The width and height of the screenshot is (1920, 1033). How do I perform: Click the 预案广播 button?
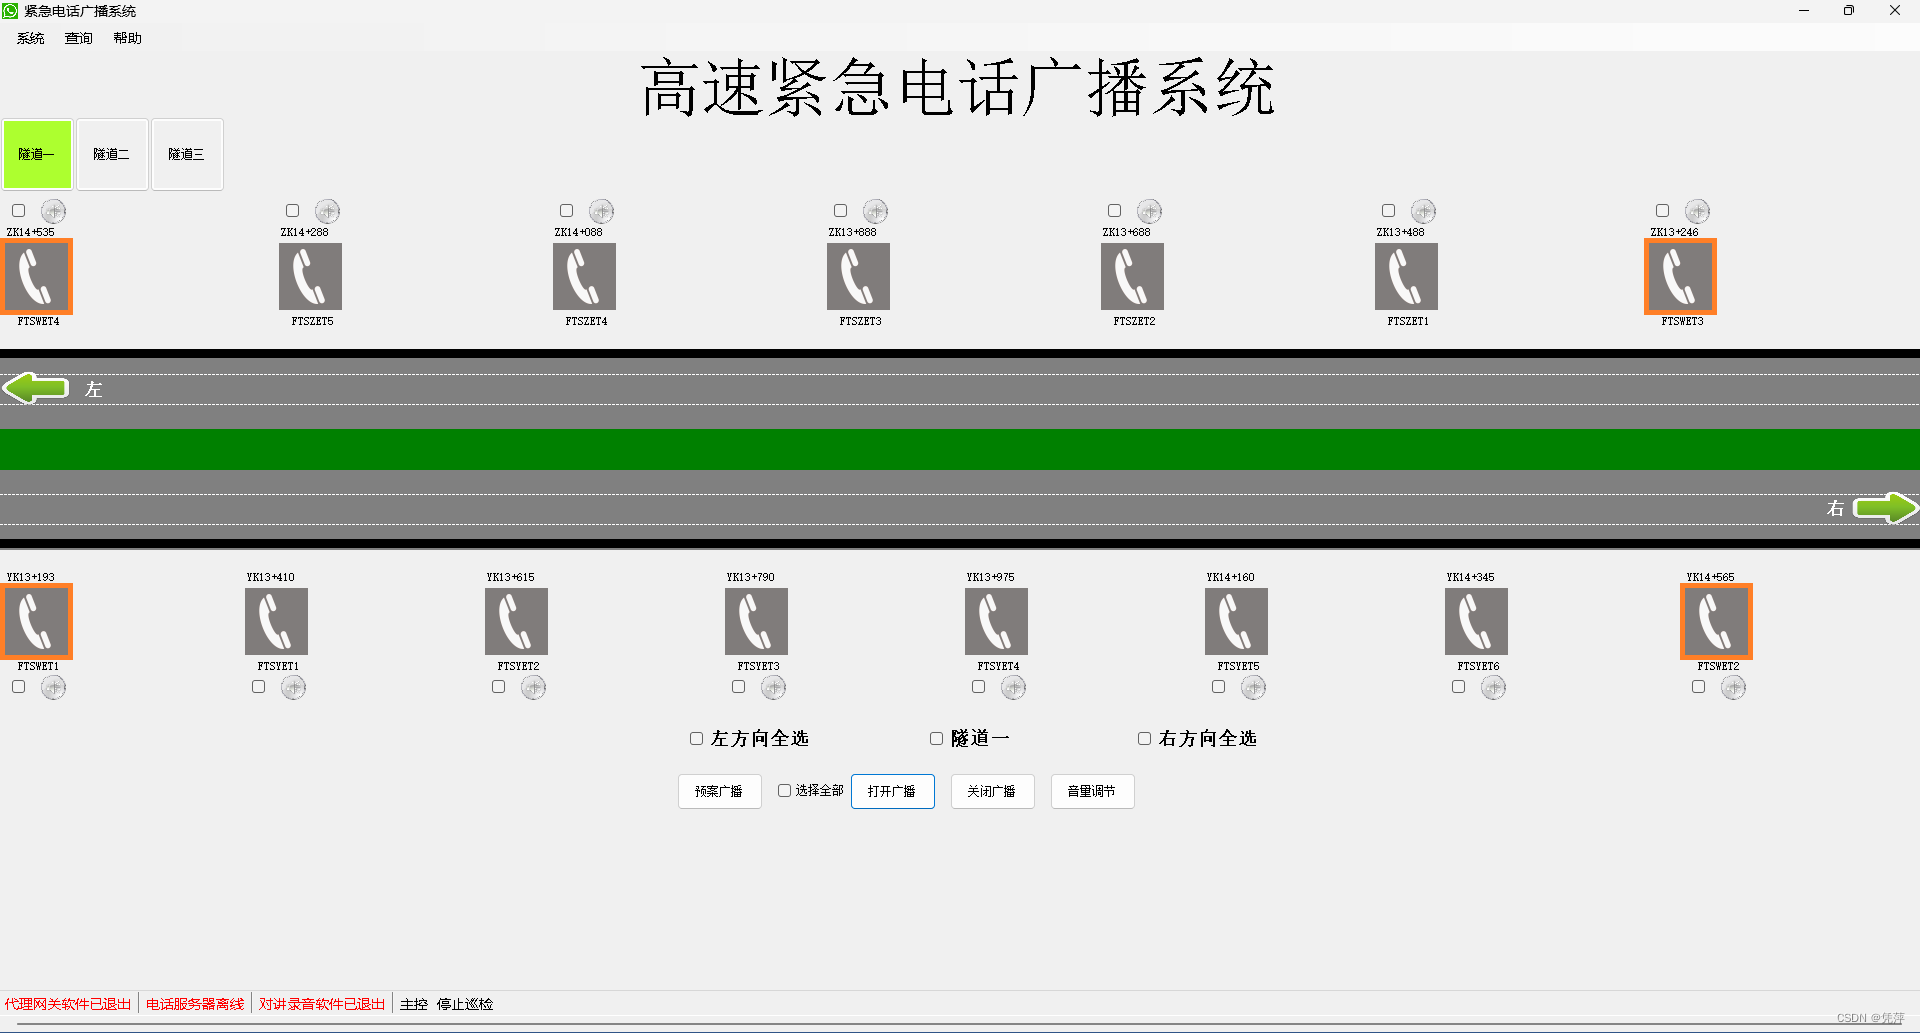tap(720, 791)
